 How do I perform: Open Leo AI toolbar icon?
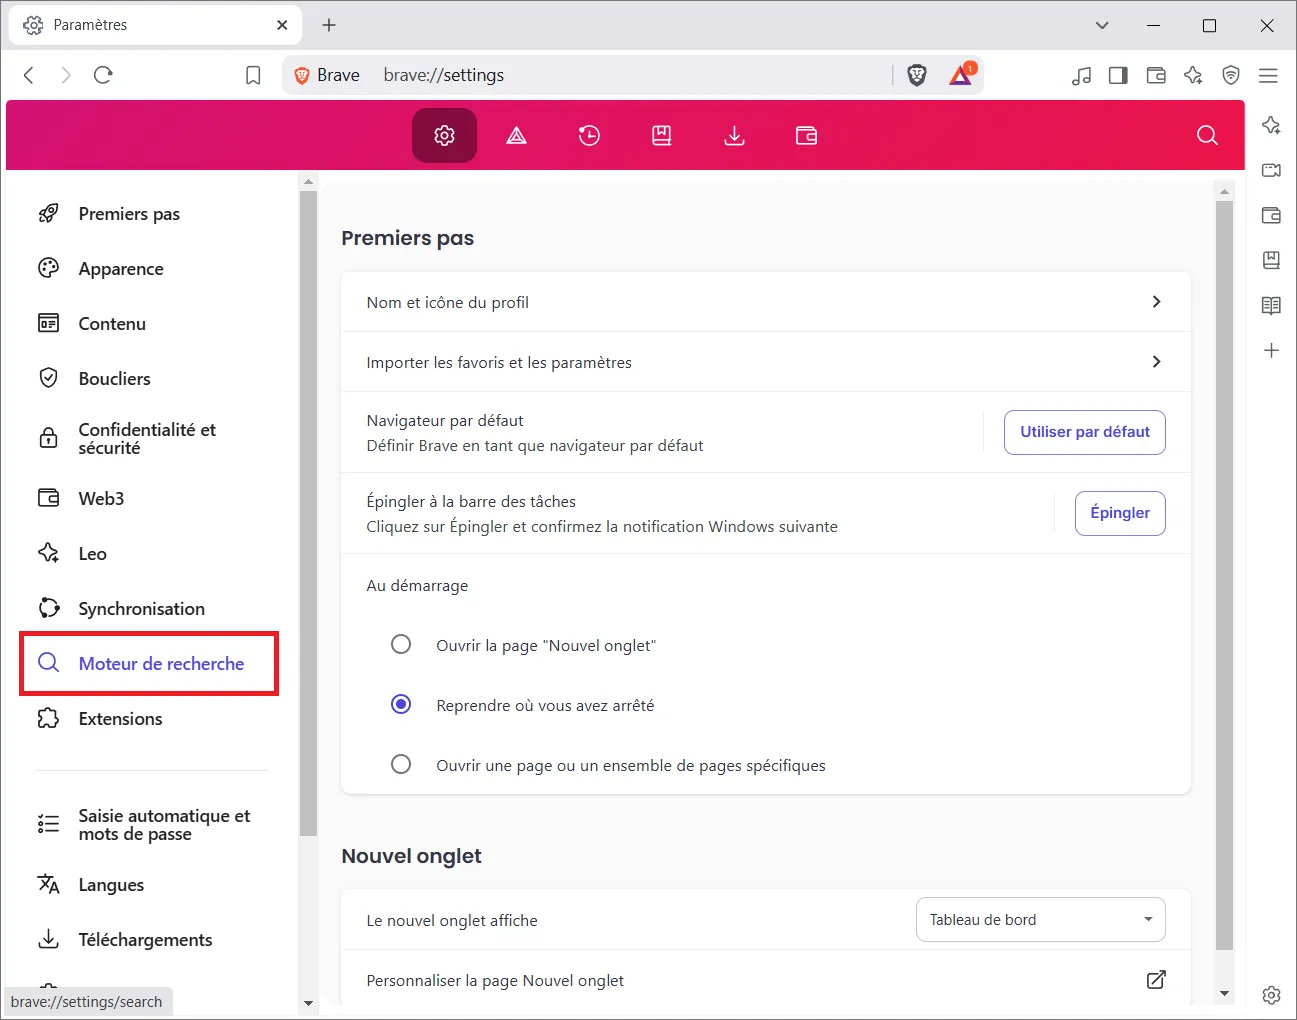pos(1193,75)
